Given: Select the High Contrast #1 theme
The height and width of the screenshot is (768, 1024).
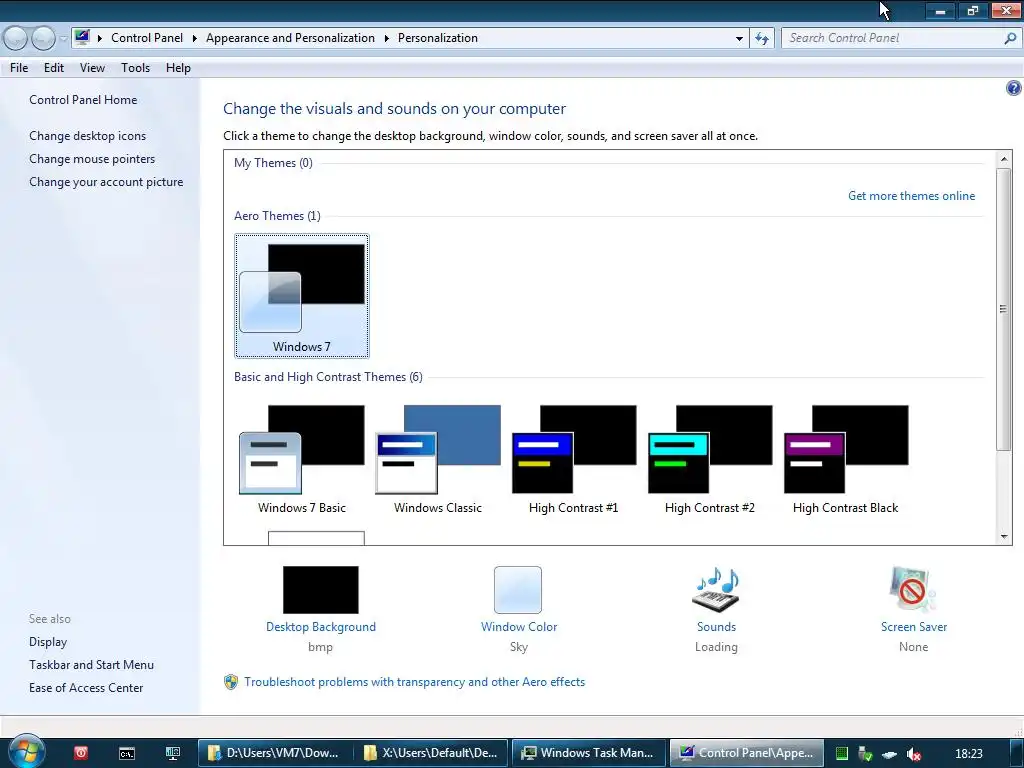Looking at the screenshot, I should tap(573, 460).
